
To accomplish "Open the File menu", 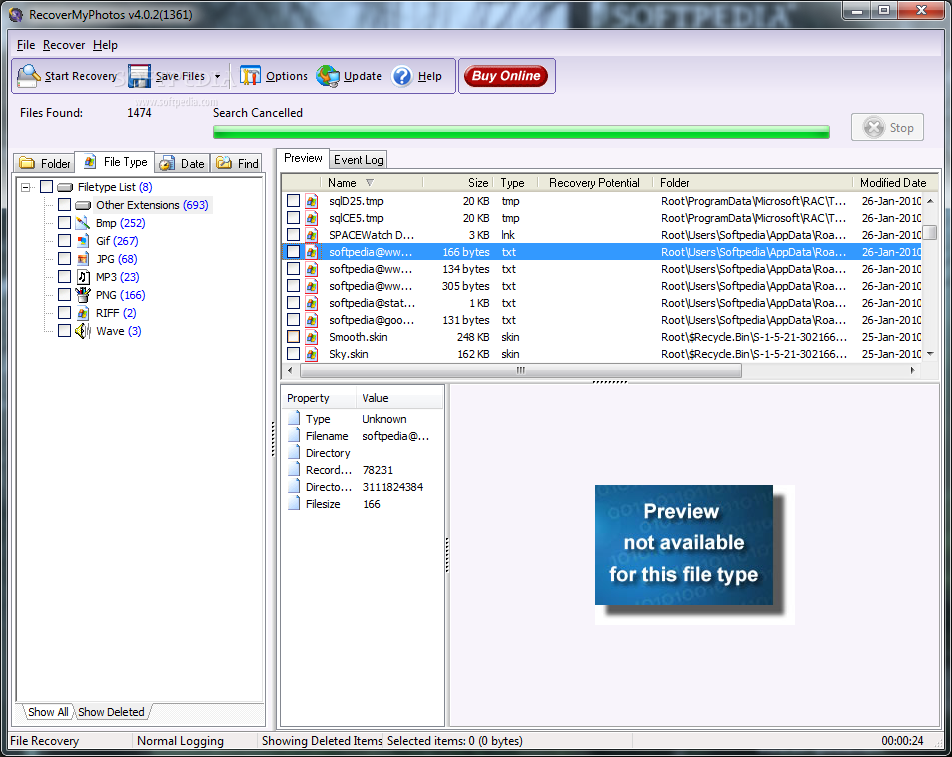I will click(x=26, y=45).
